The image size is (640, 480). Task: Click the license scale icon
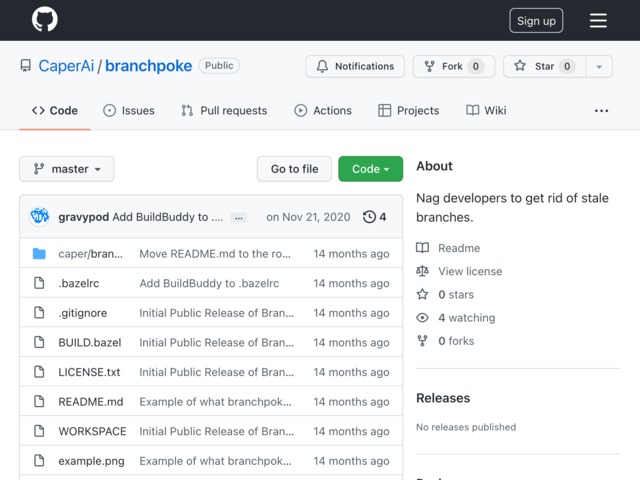(422, 271)
